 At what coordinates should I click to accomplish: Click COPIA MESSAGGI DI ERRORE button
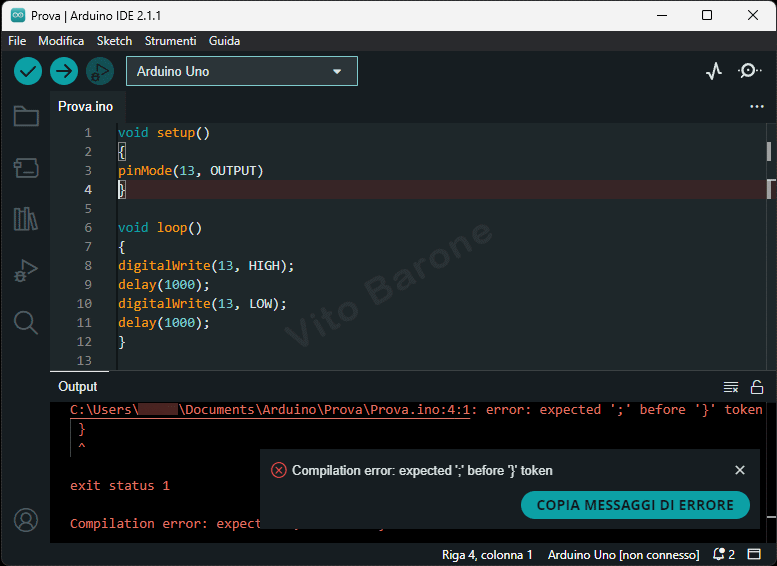[x=635, y=505]
